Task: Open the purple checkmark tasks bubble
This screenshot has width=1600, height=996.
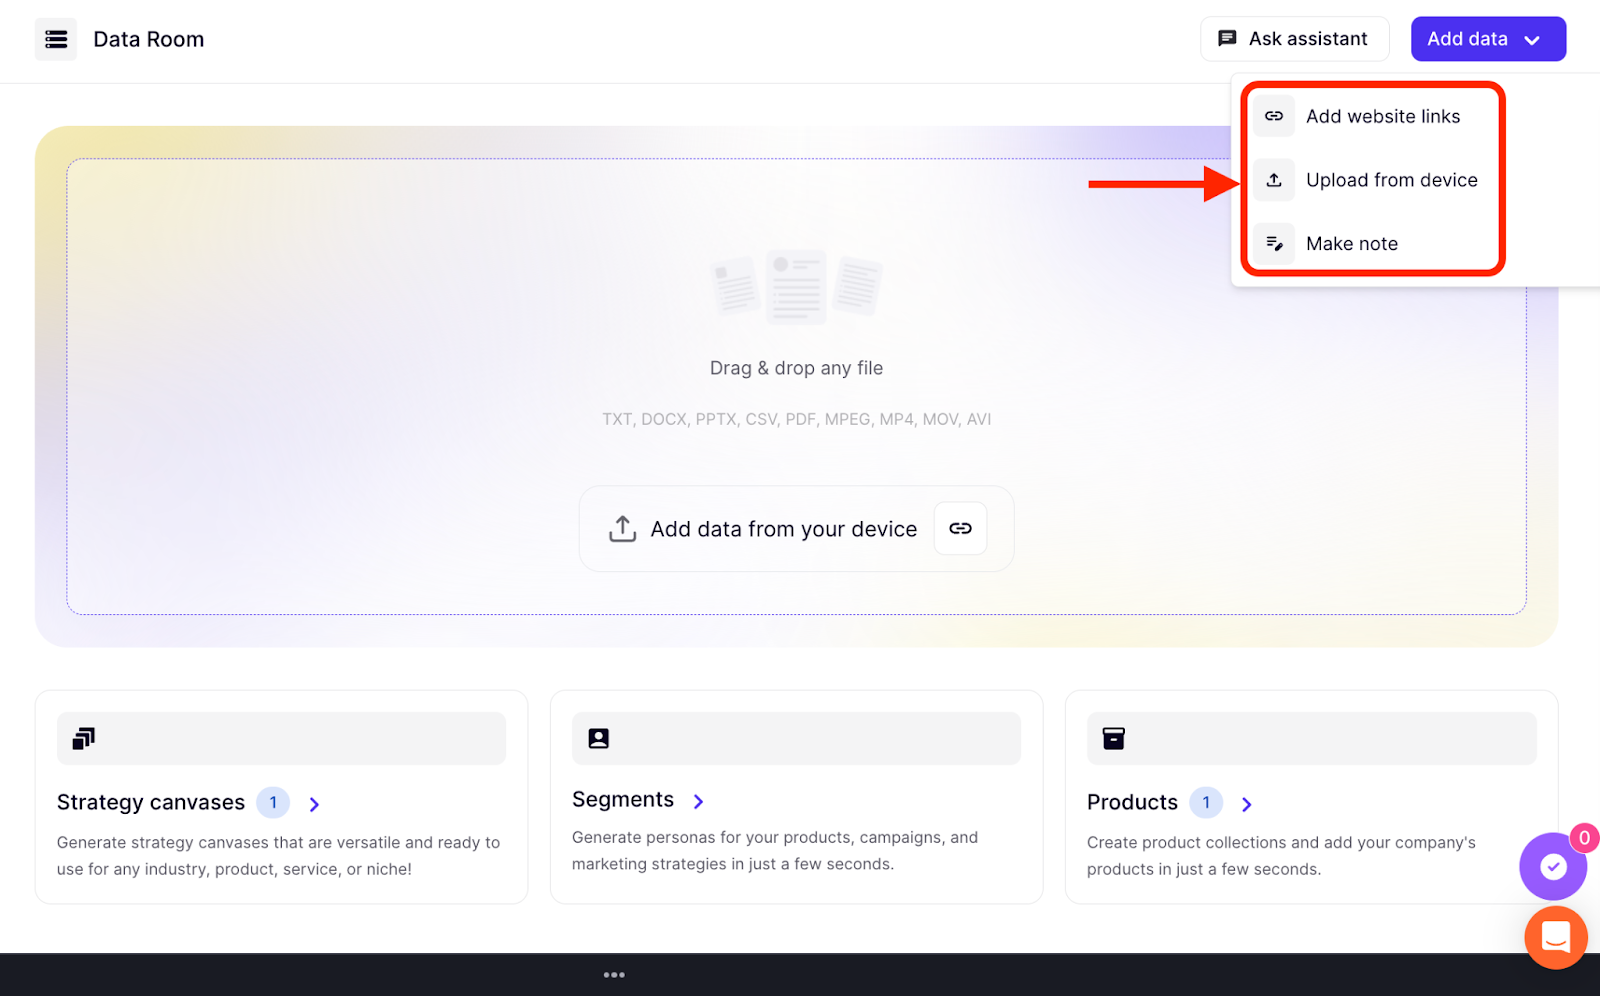Action: (1552, 866)
